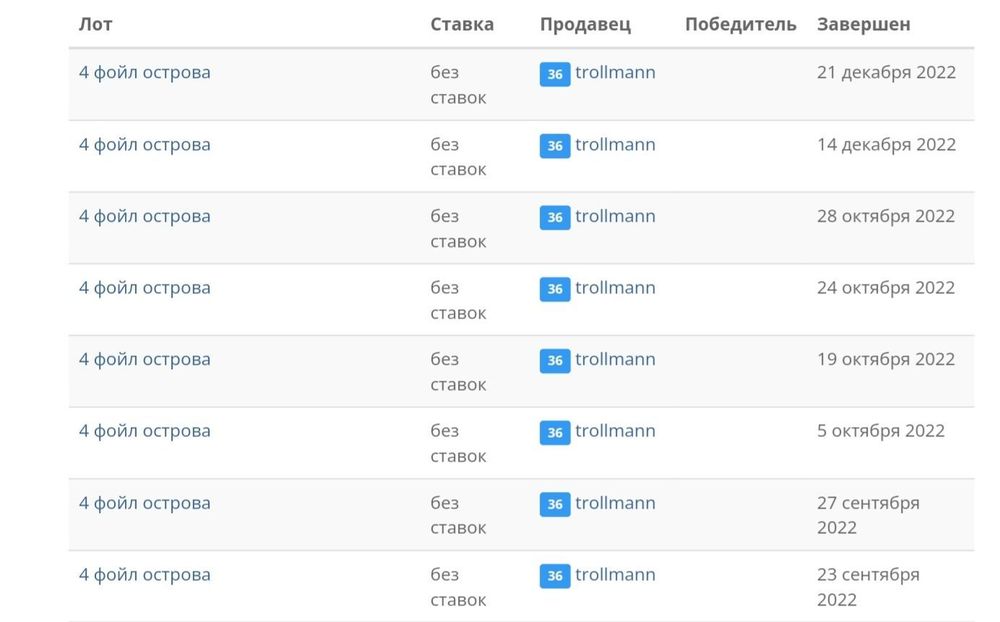
Task: Open the lot '4 фойл острова' ended 5 октября 2022
Action: click(x=145, y=431)
